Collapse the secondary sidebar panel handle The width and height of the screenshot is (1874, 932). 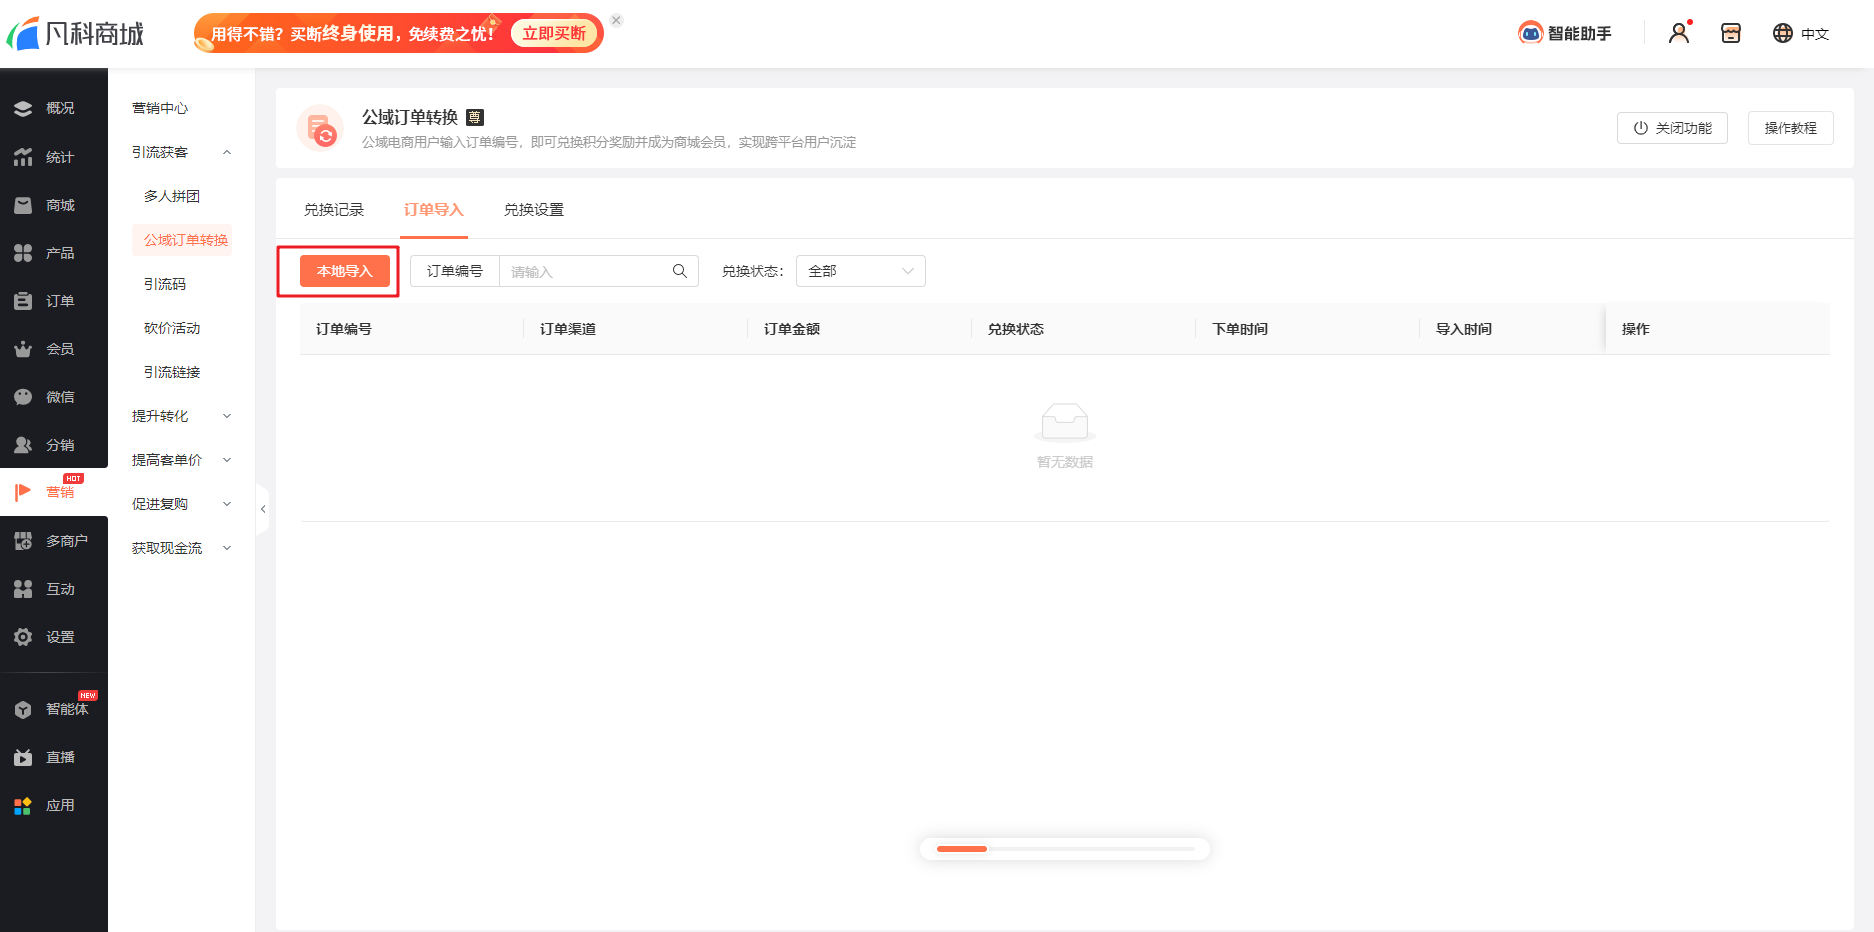(x=263, y=509)
